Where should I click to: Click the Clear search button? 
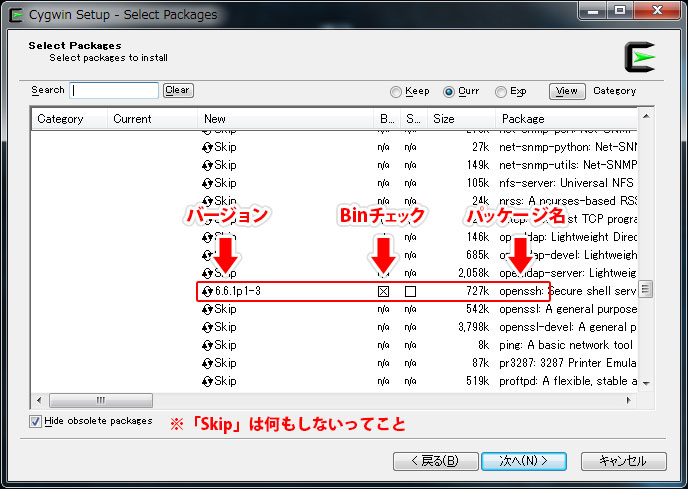coord(178,90)
